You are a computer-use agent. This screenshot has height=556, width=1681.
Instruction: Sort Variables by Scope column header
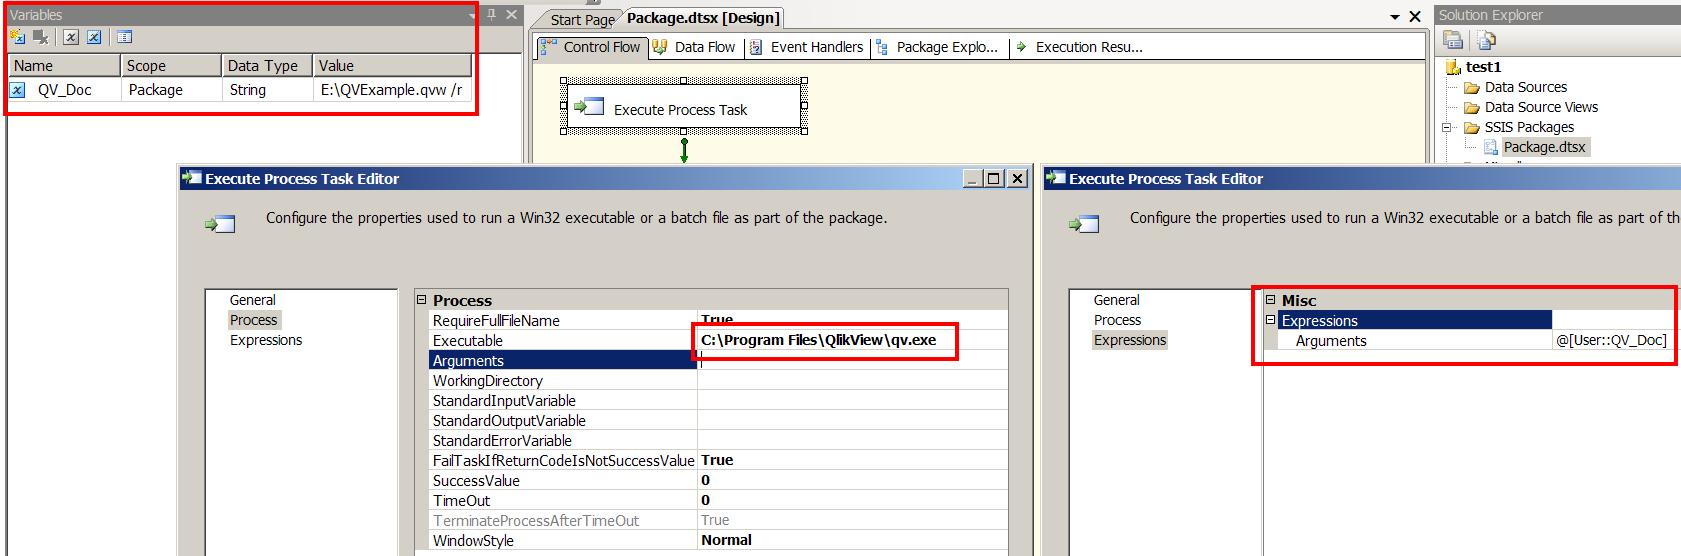tap(171, 65)
